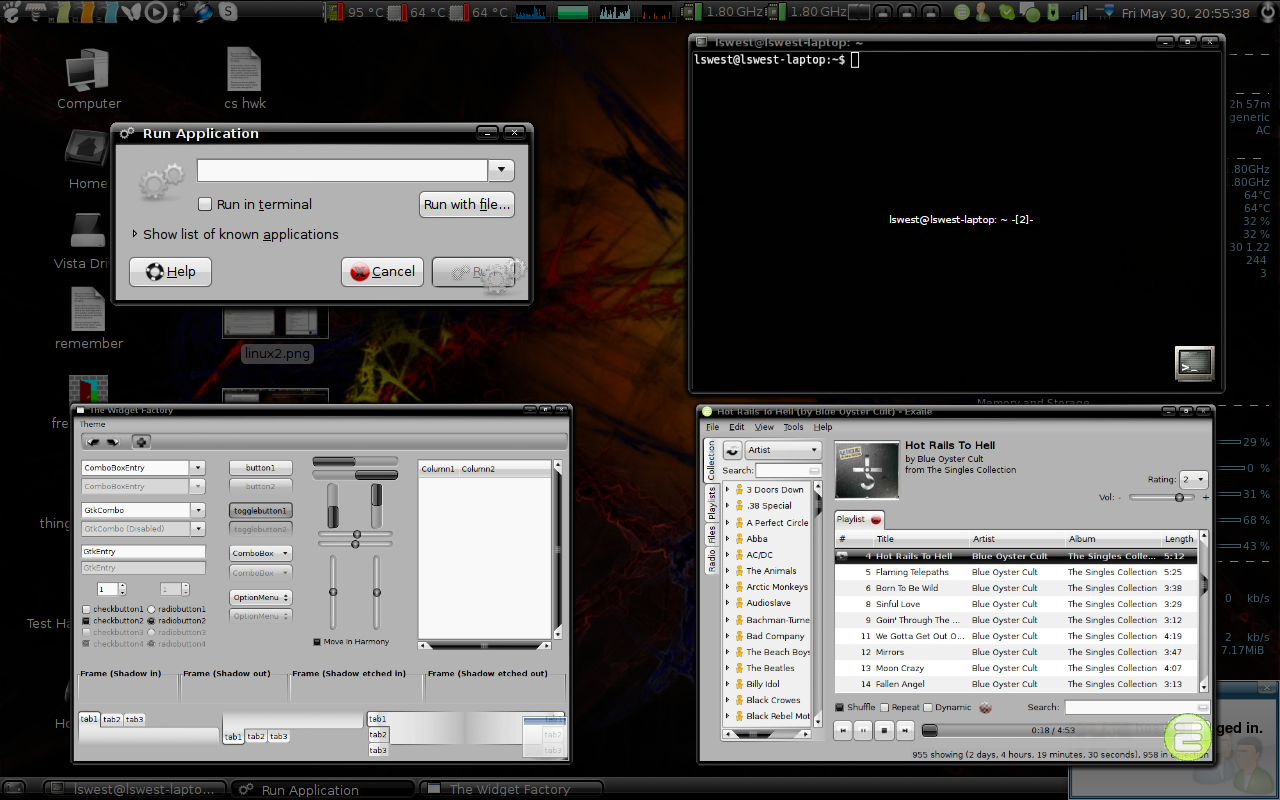Viewport: 1280px width, 800px height.
Task: Click Run with file... button
Action: 467,204
